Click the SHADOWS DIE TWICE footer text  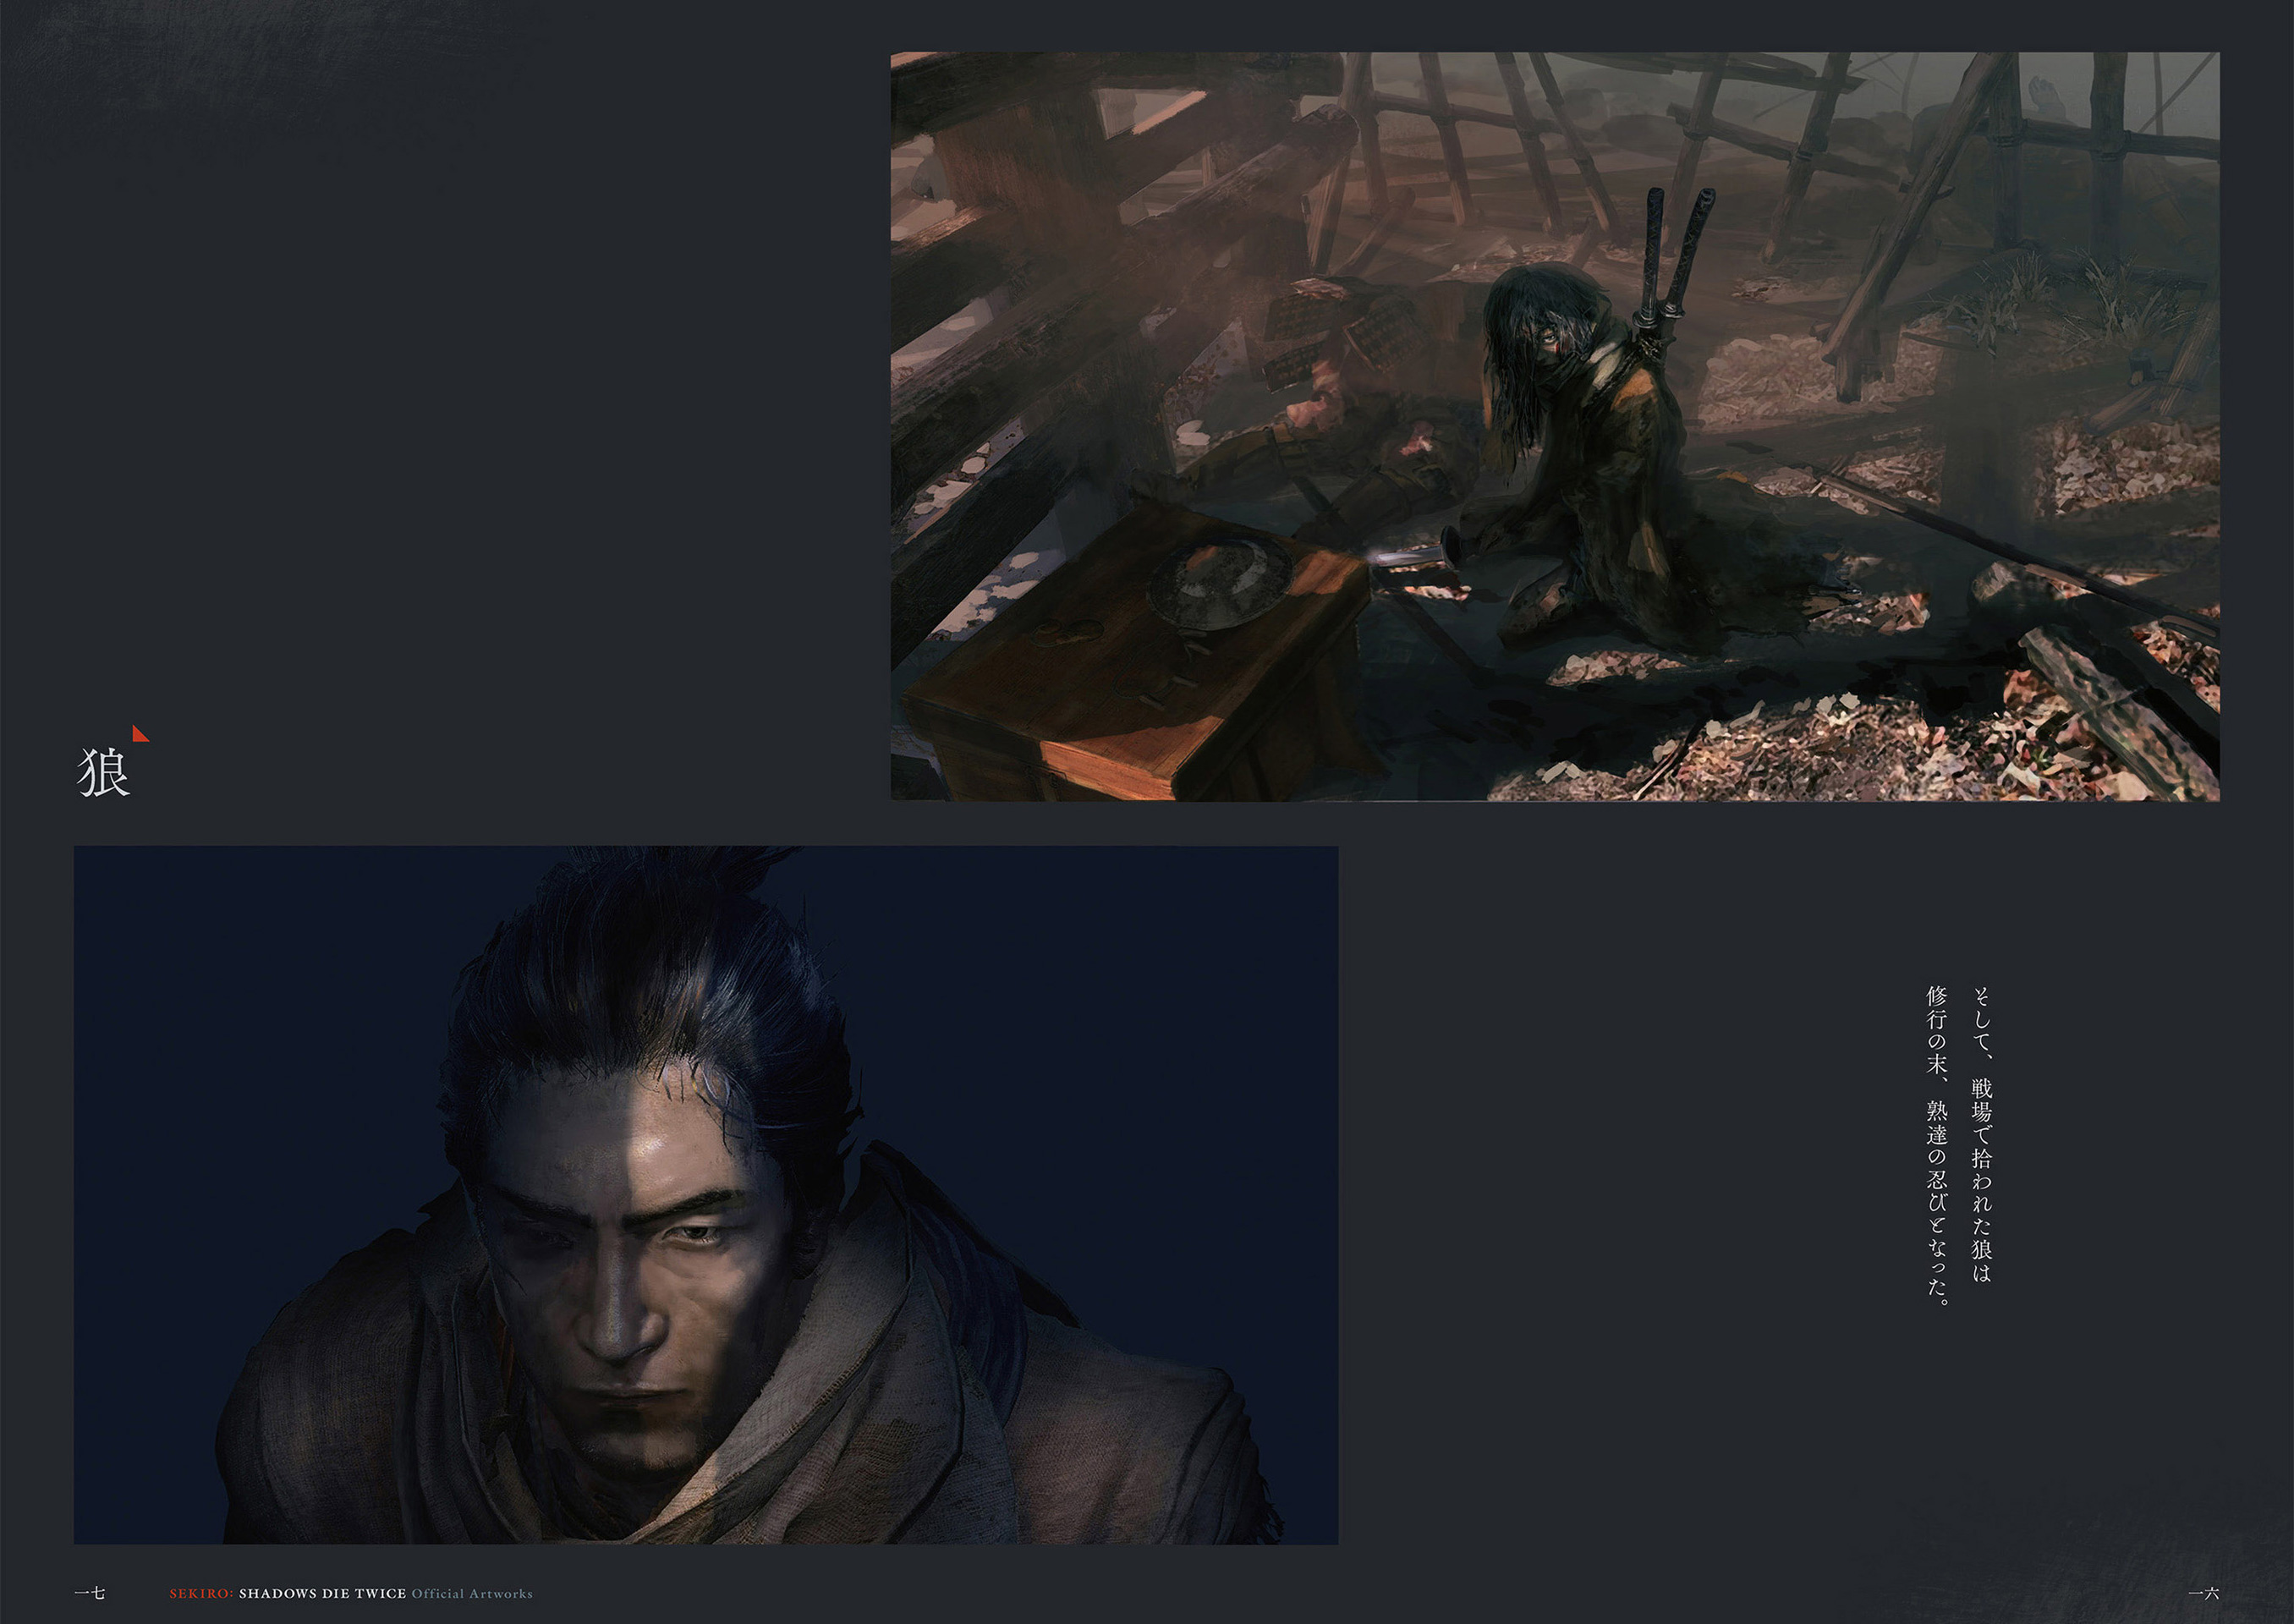[x=322, y=1593]
